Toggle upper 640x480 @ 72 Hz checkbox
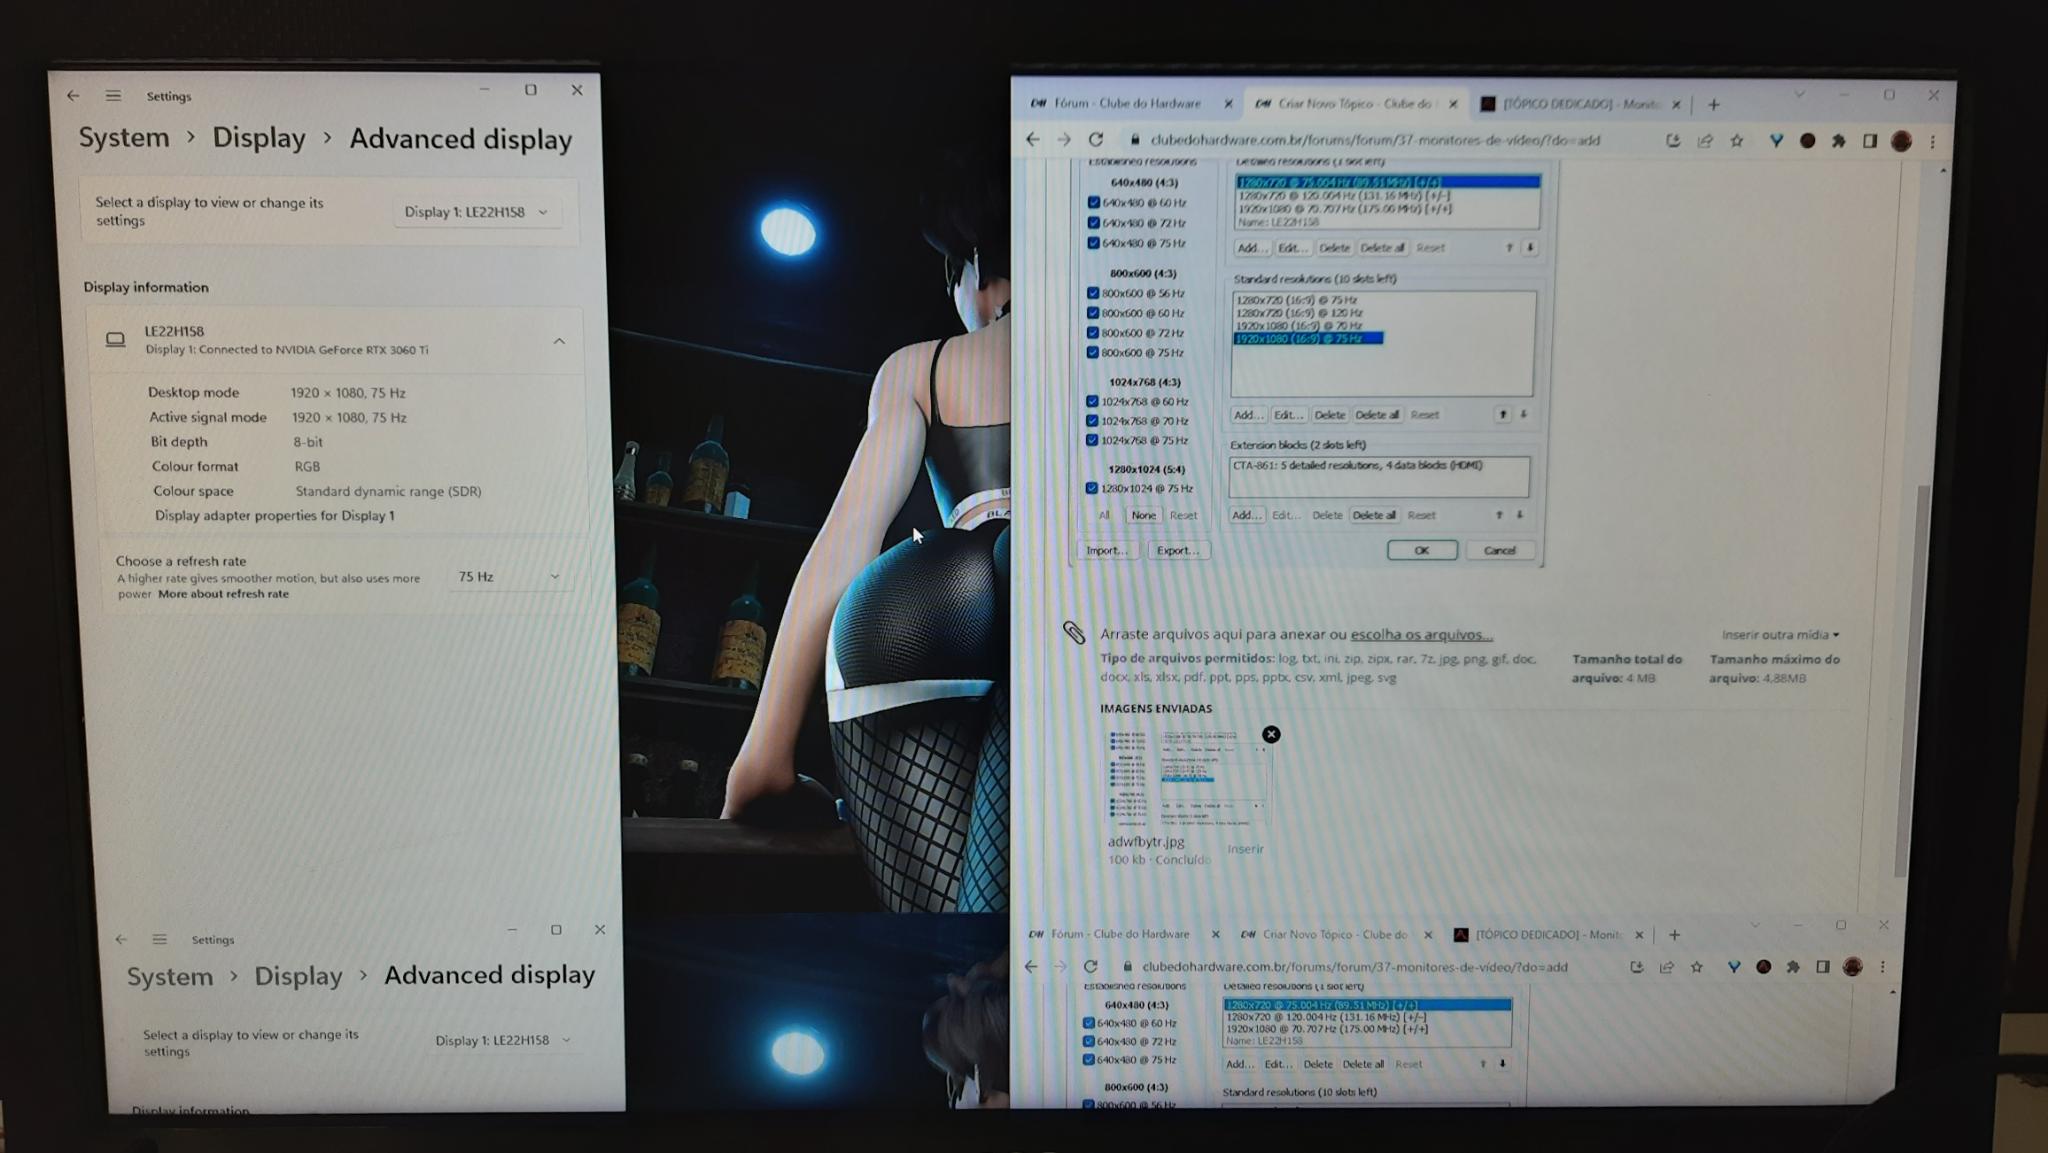 tap(1093, 223)
